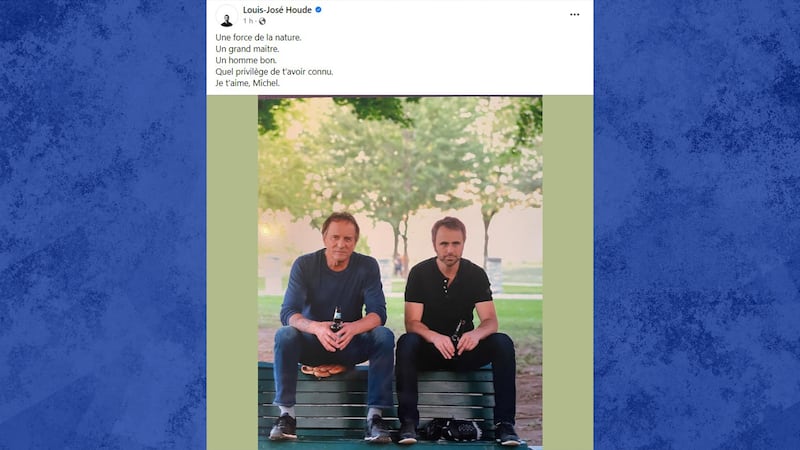The width and height of the screenshot is (800, 450).
Task: Click the text line 'Un grand maître.'
Action: click(x=247, y=49)
